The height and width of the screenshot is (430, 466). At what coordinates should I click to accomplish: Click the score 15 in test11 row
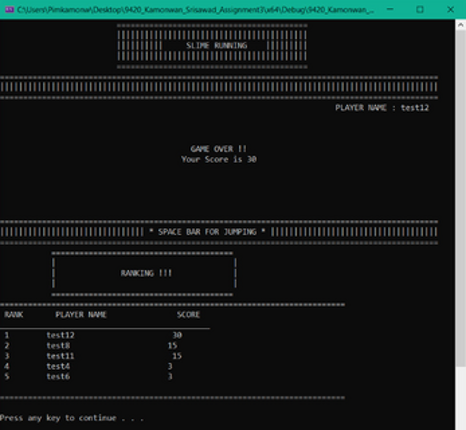point(177,356)
